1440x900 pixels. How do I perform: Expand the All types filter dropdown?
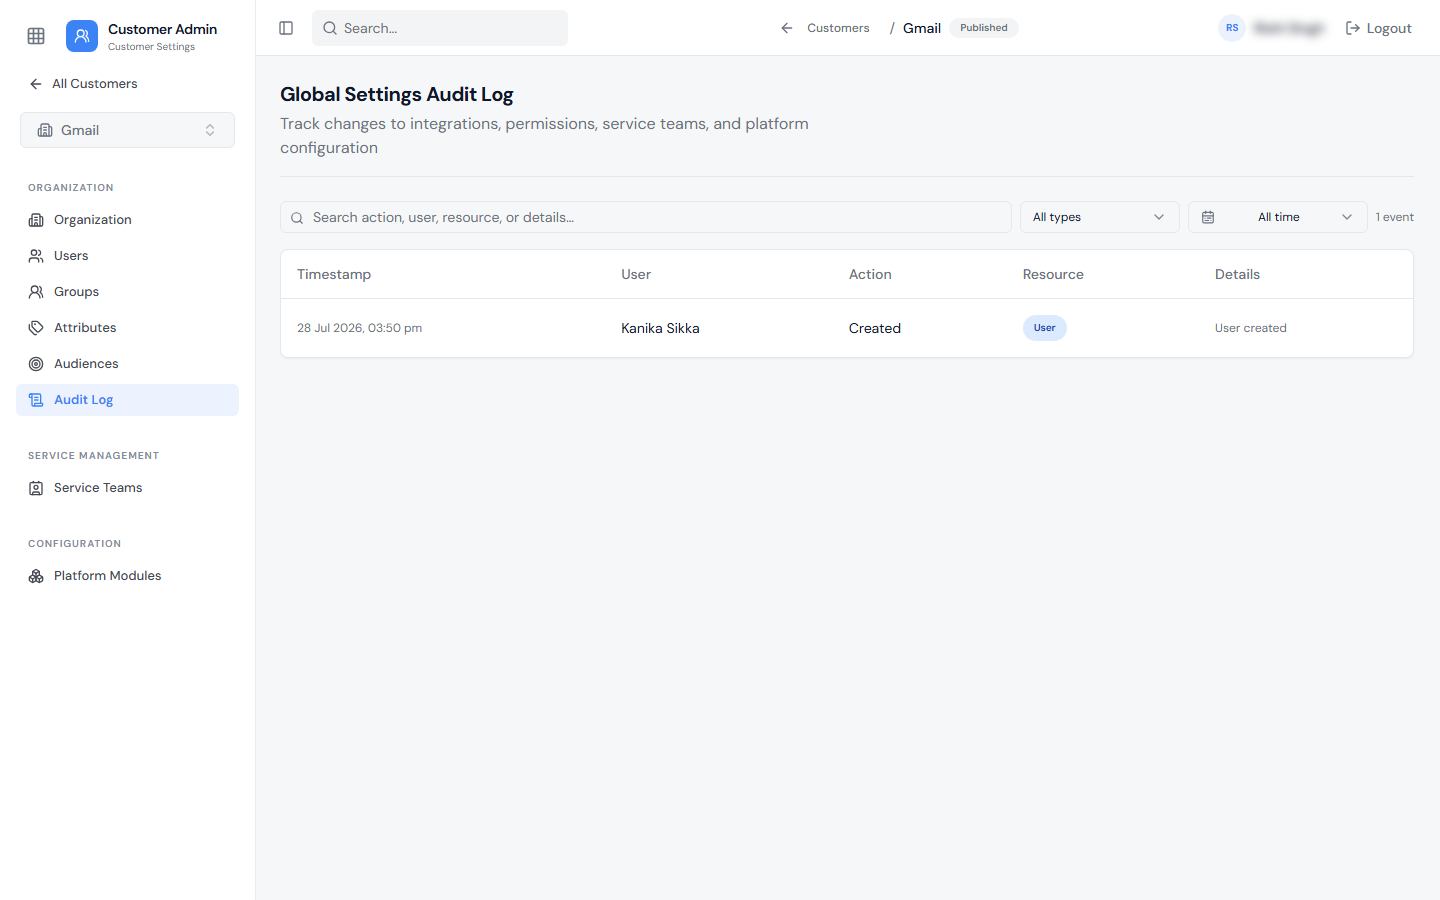1099,217
